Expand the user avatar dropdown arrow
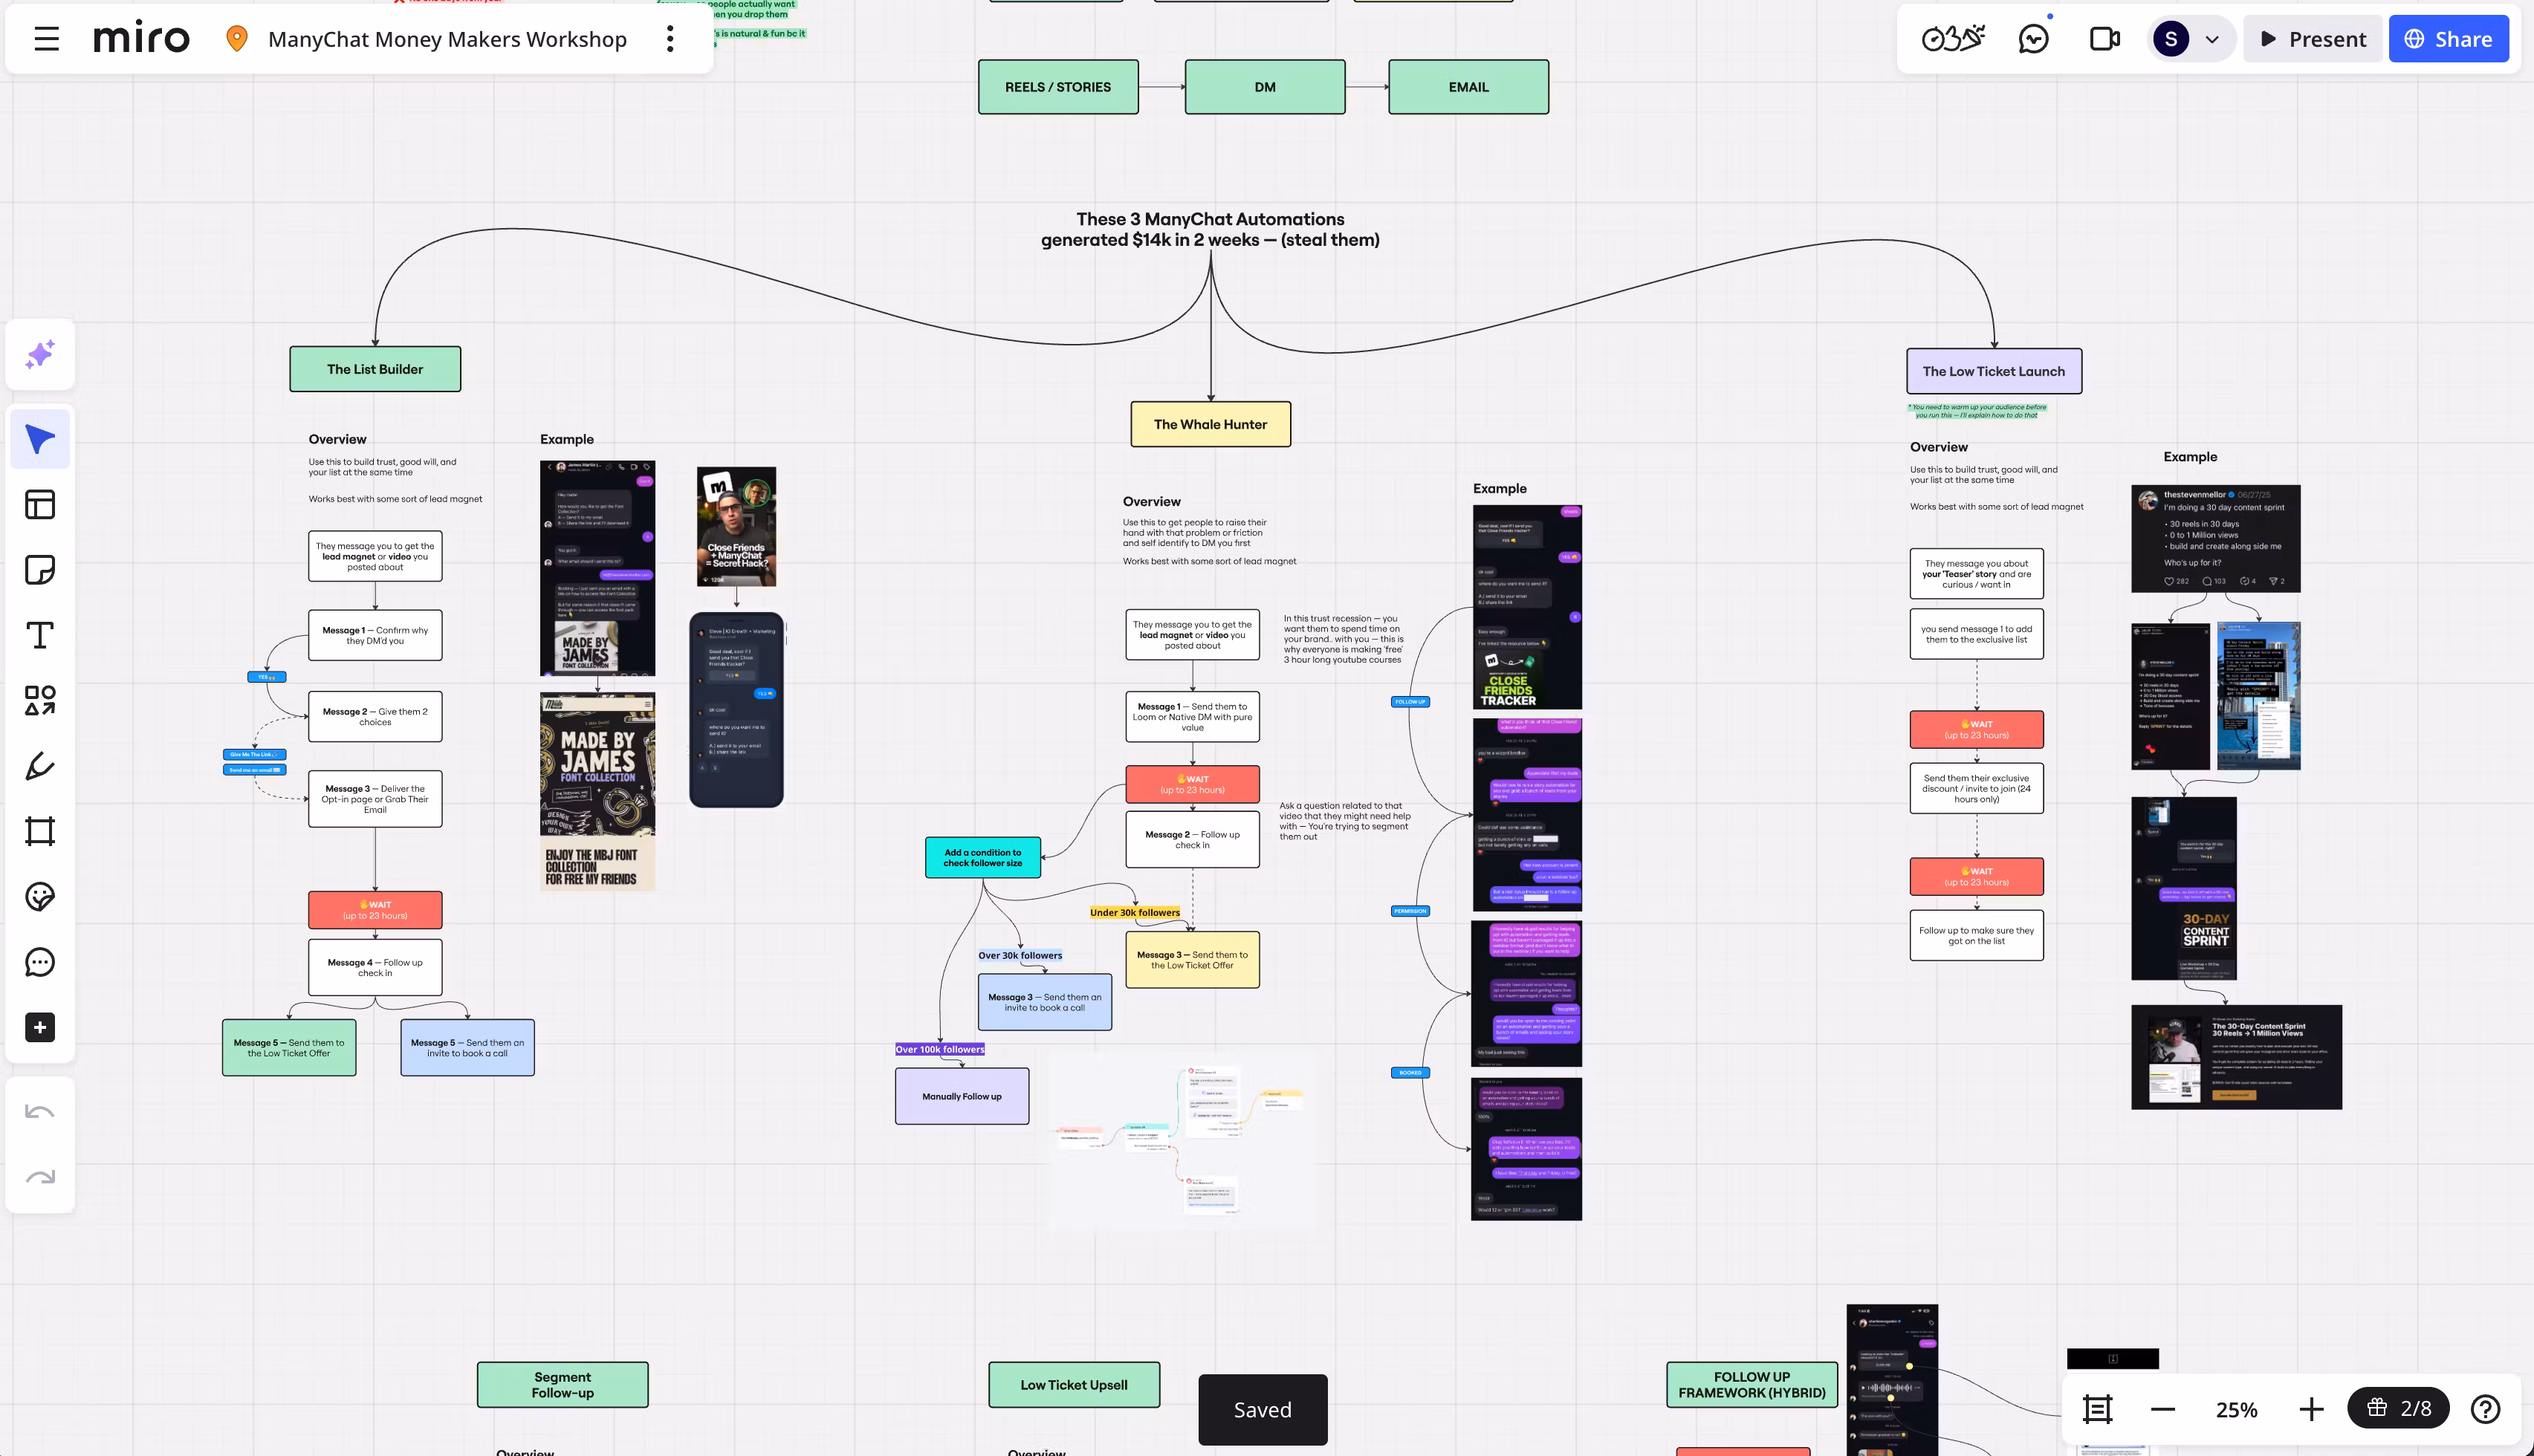The width and height of the screenshot is (2534, 1456). click(x=2212, y=40)
